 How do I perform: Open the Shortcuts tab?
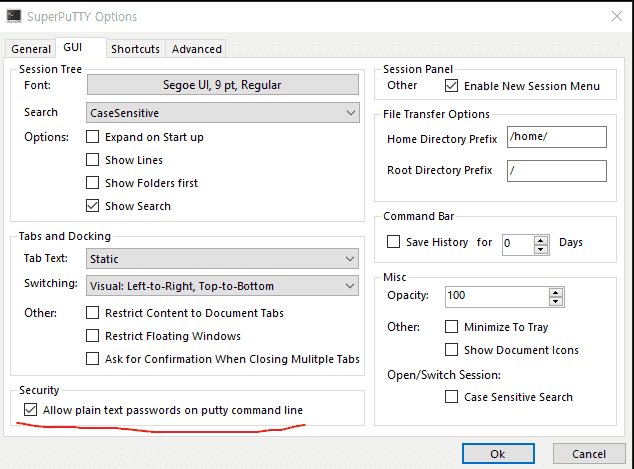coord(134,49)
